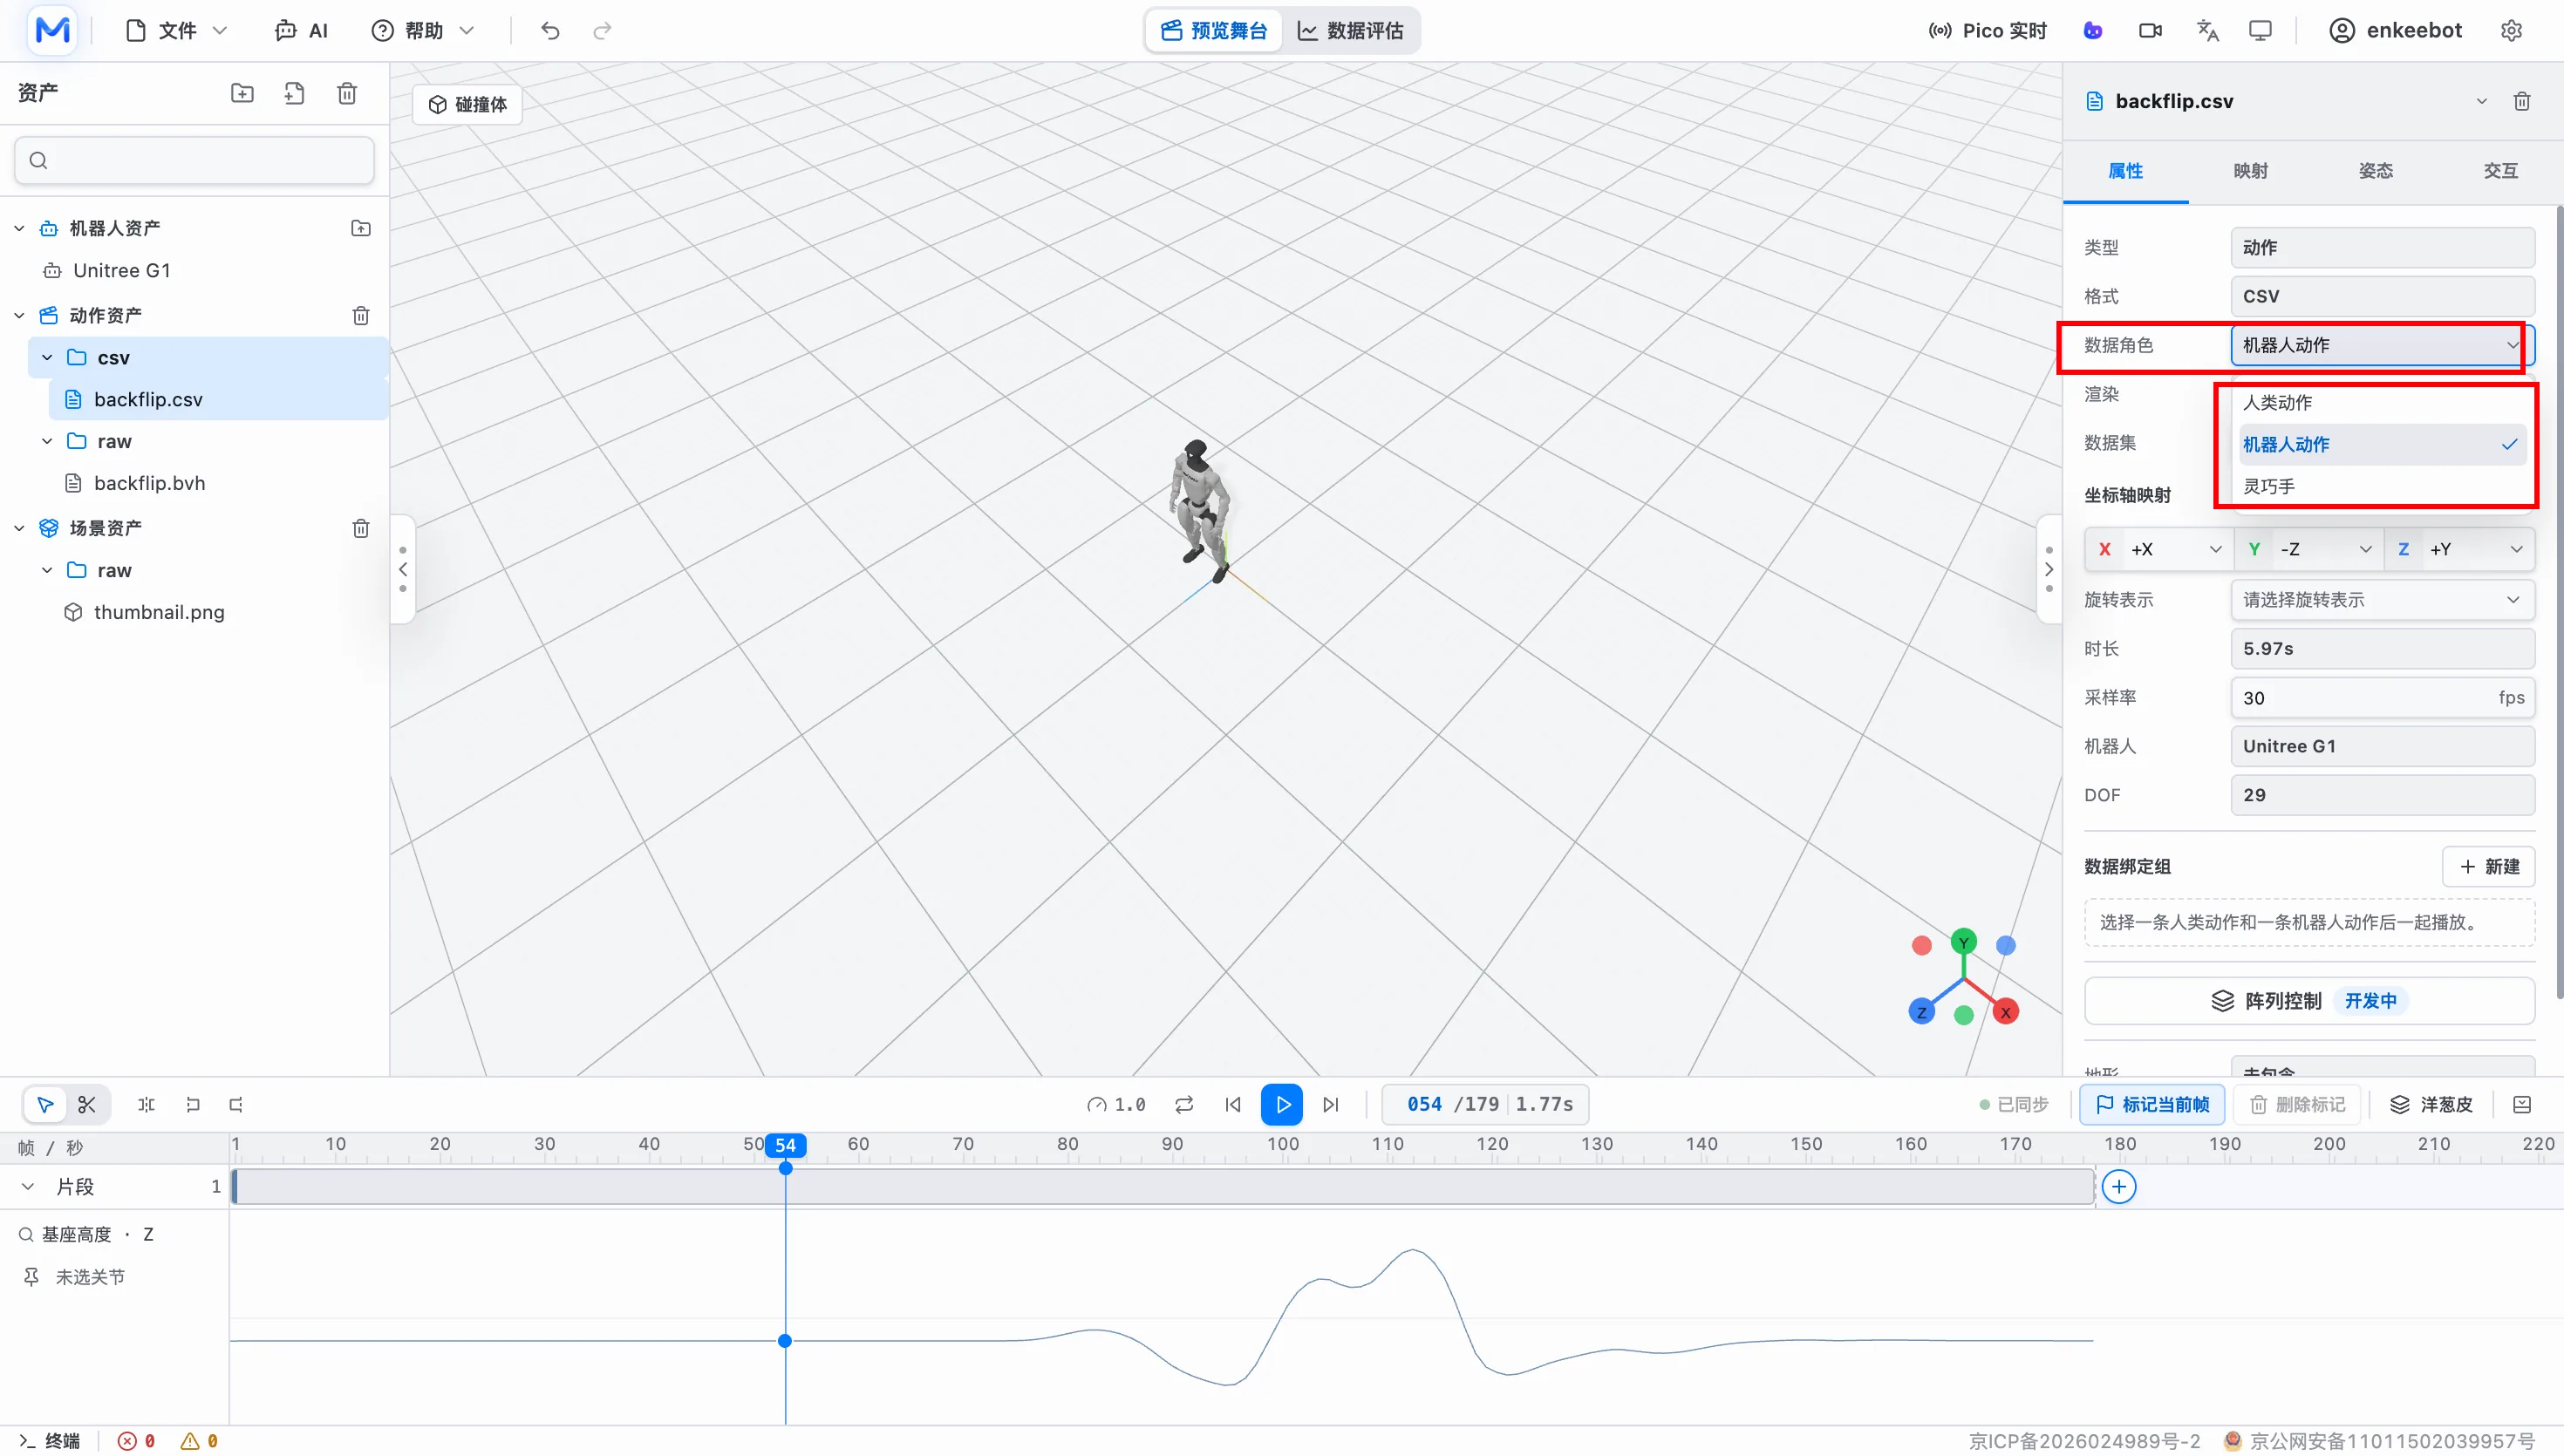The image size is (2564, 1456).
Task: Delete the 场景资产 section contents
Action: point(361,528)
